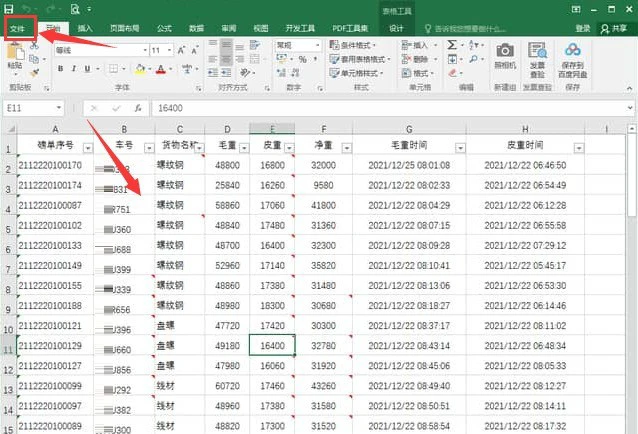Click the Orientation text angle icon
The height and width of the screenshot is (434, 638).
[244, 73]
